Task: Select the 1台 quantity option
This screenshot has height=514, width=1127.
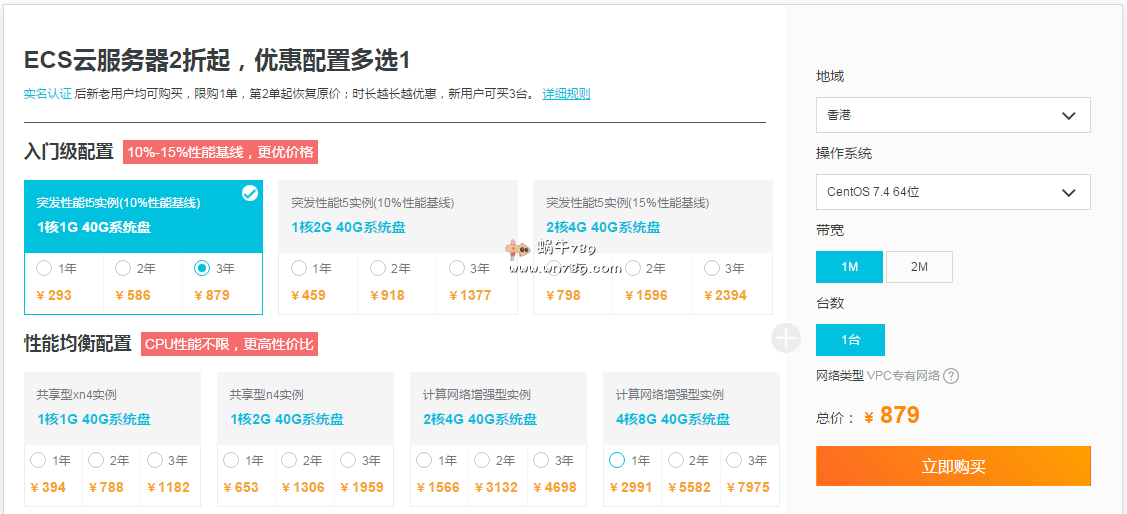Action: pyautogui.click(x=850, y=340)
